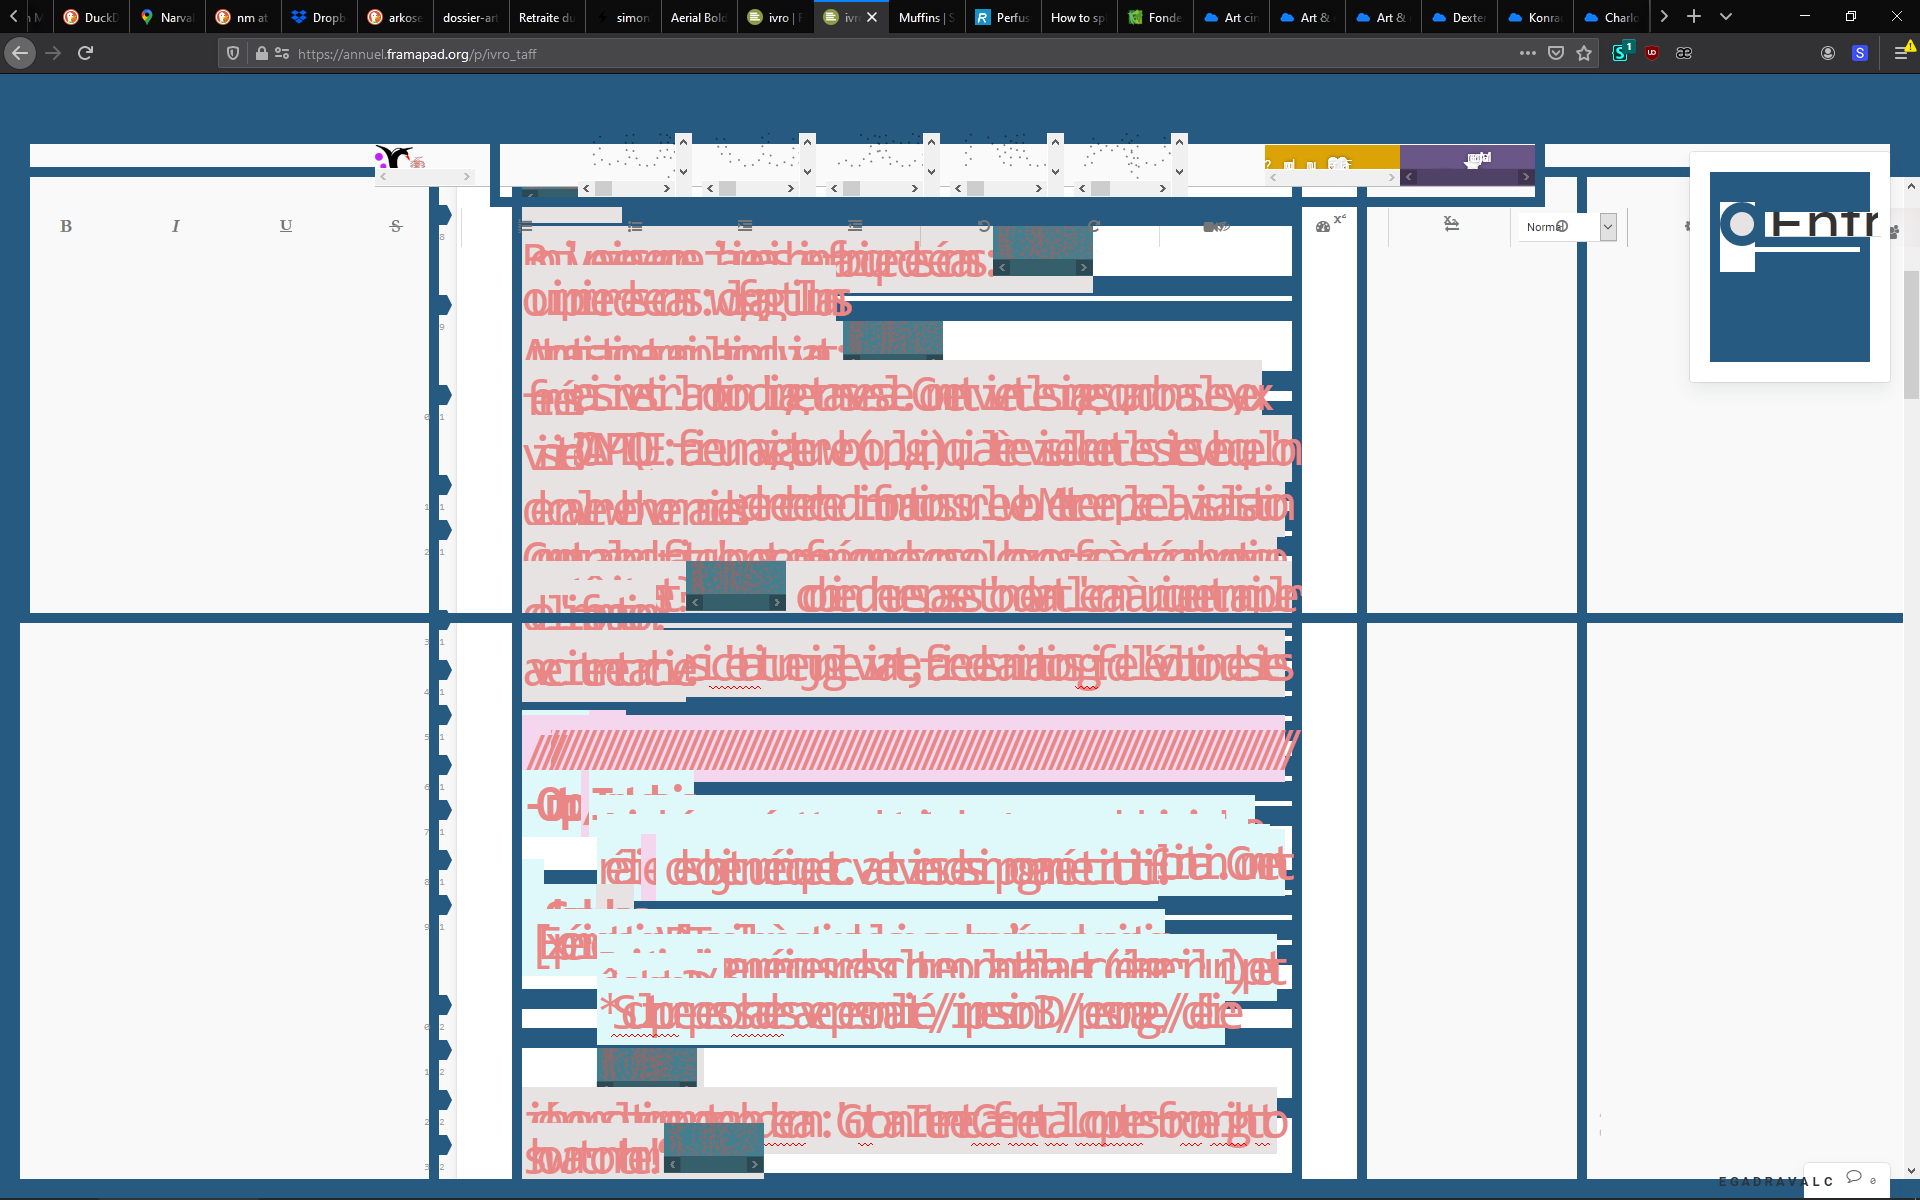1920x1200 pixels.
Task: Toggle bold formatting in pad toolbar
Action: point(66,226)
